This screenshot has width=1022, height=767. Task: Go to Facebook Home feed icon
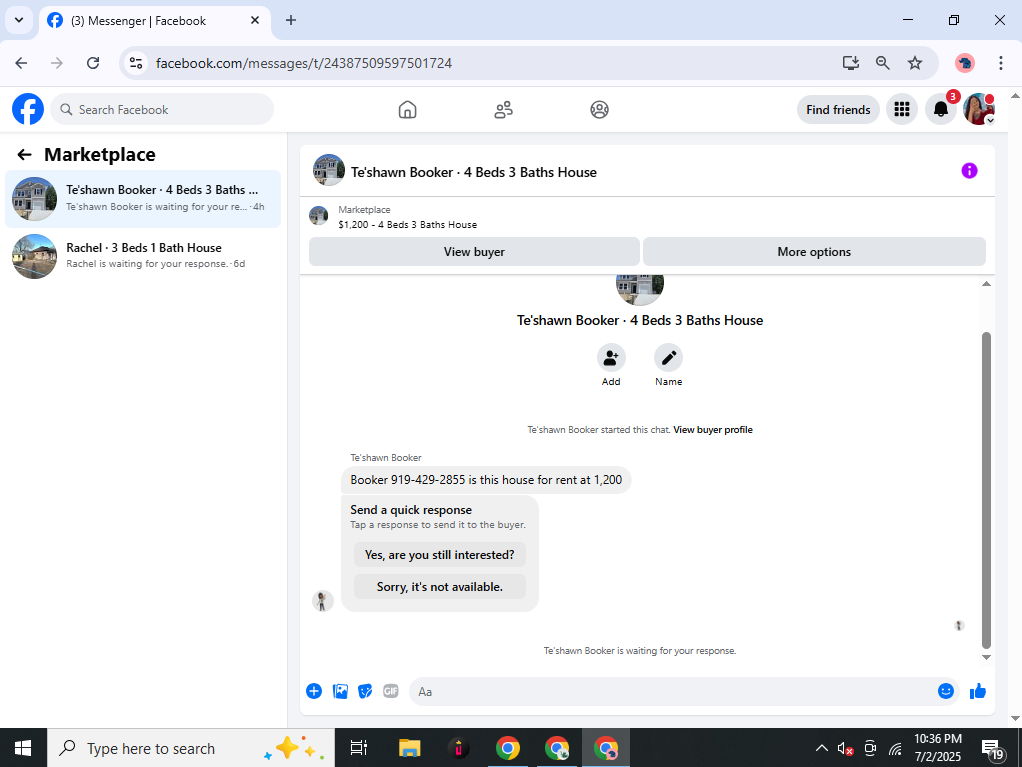pos(407,109)
